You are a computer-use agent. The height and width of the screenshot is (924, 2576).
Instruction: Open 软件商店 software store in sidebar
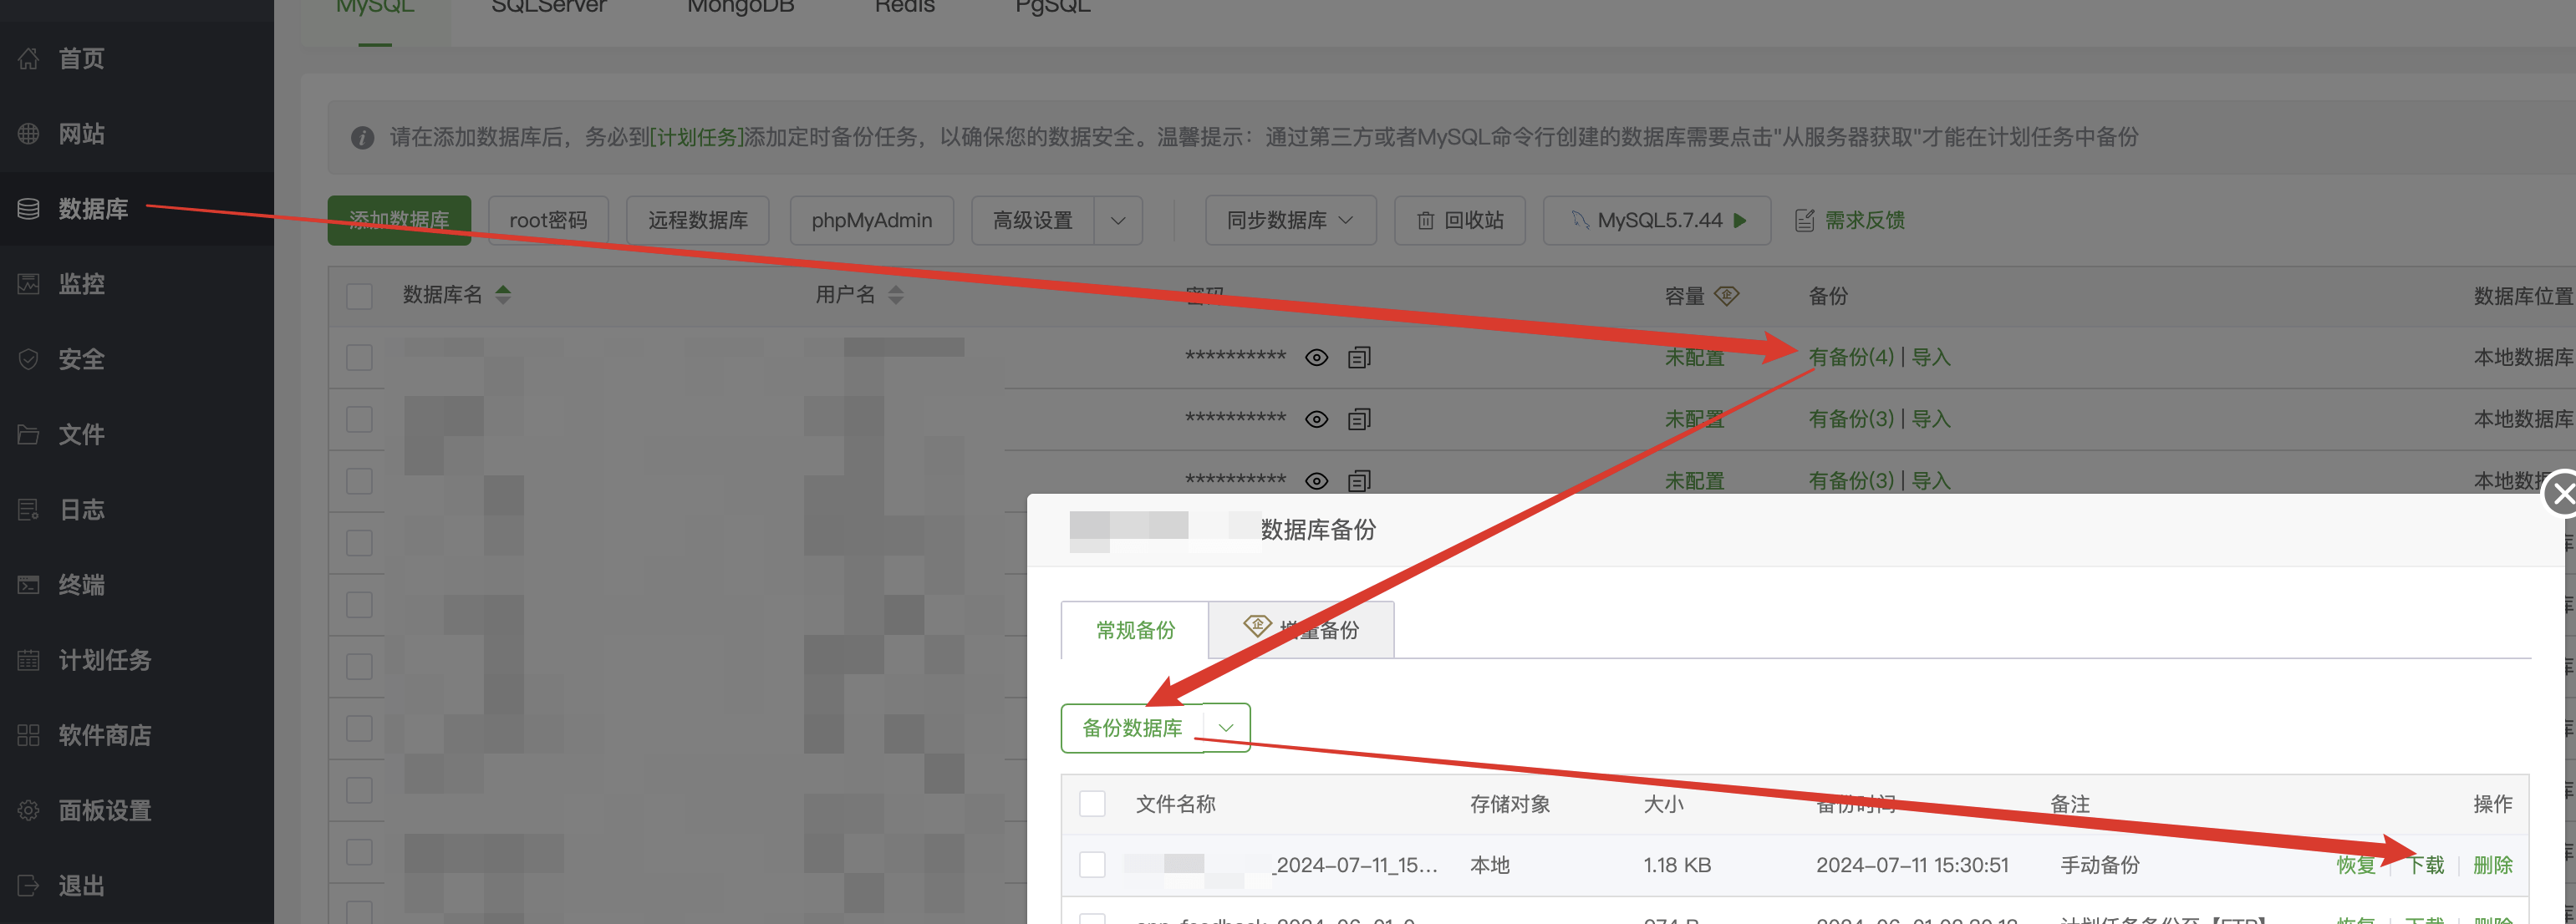(x=104, y=735)
